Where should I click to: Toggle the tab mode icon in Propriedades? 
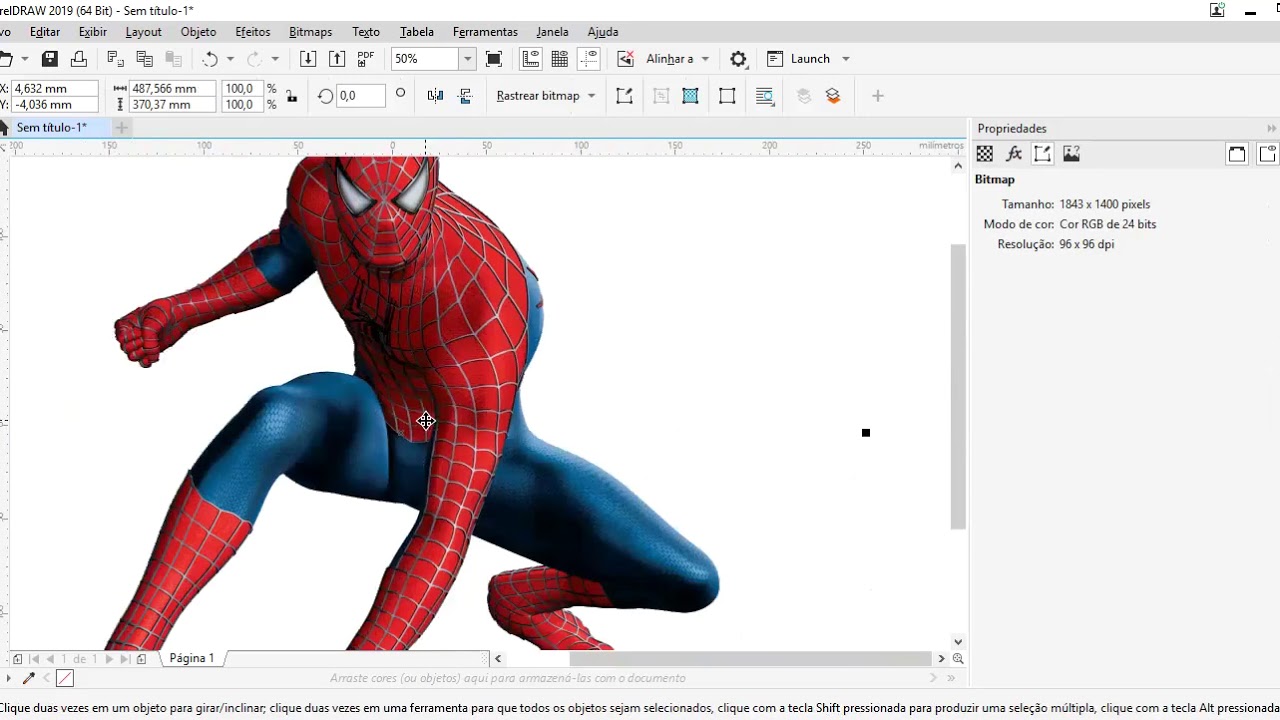tap(1267, 154)
